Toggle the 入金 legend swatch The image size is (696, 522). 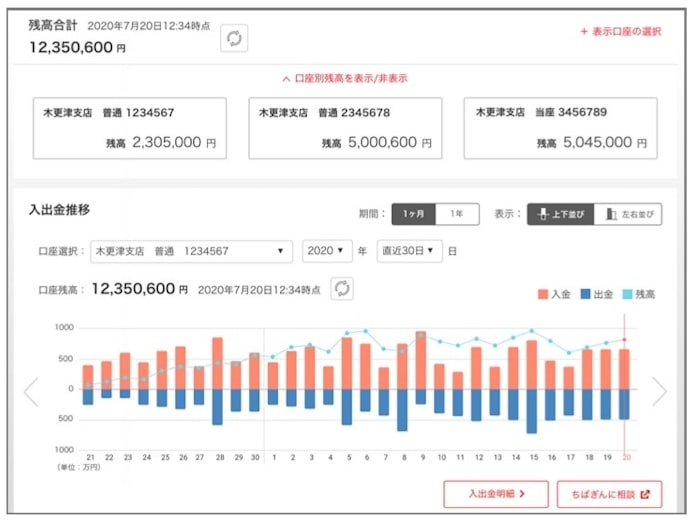[542, 294]
